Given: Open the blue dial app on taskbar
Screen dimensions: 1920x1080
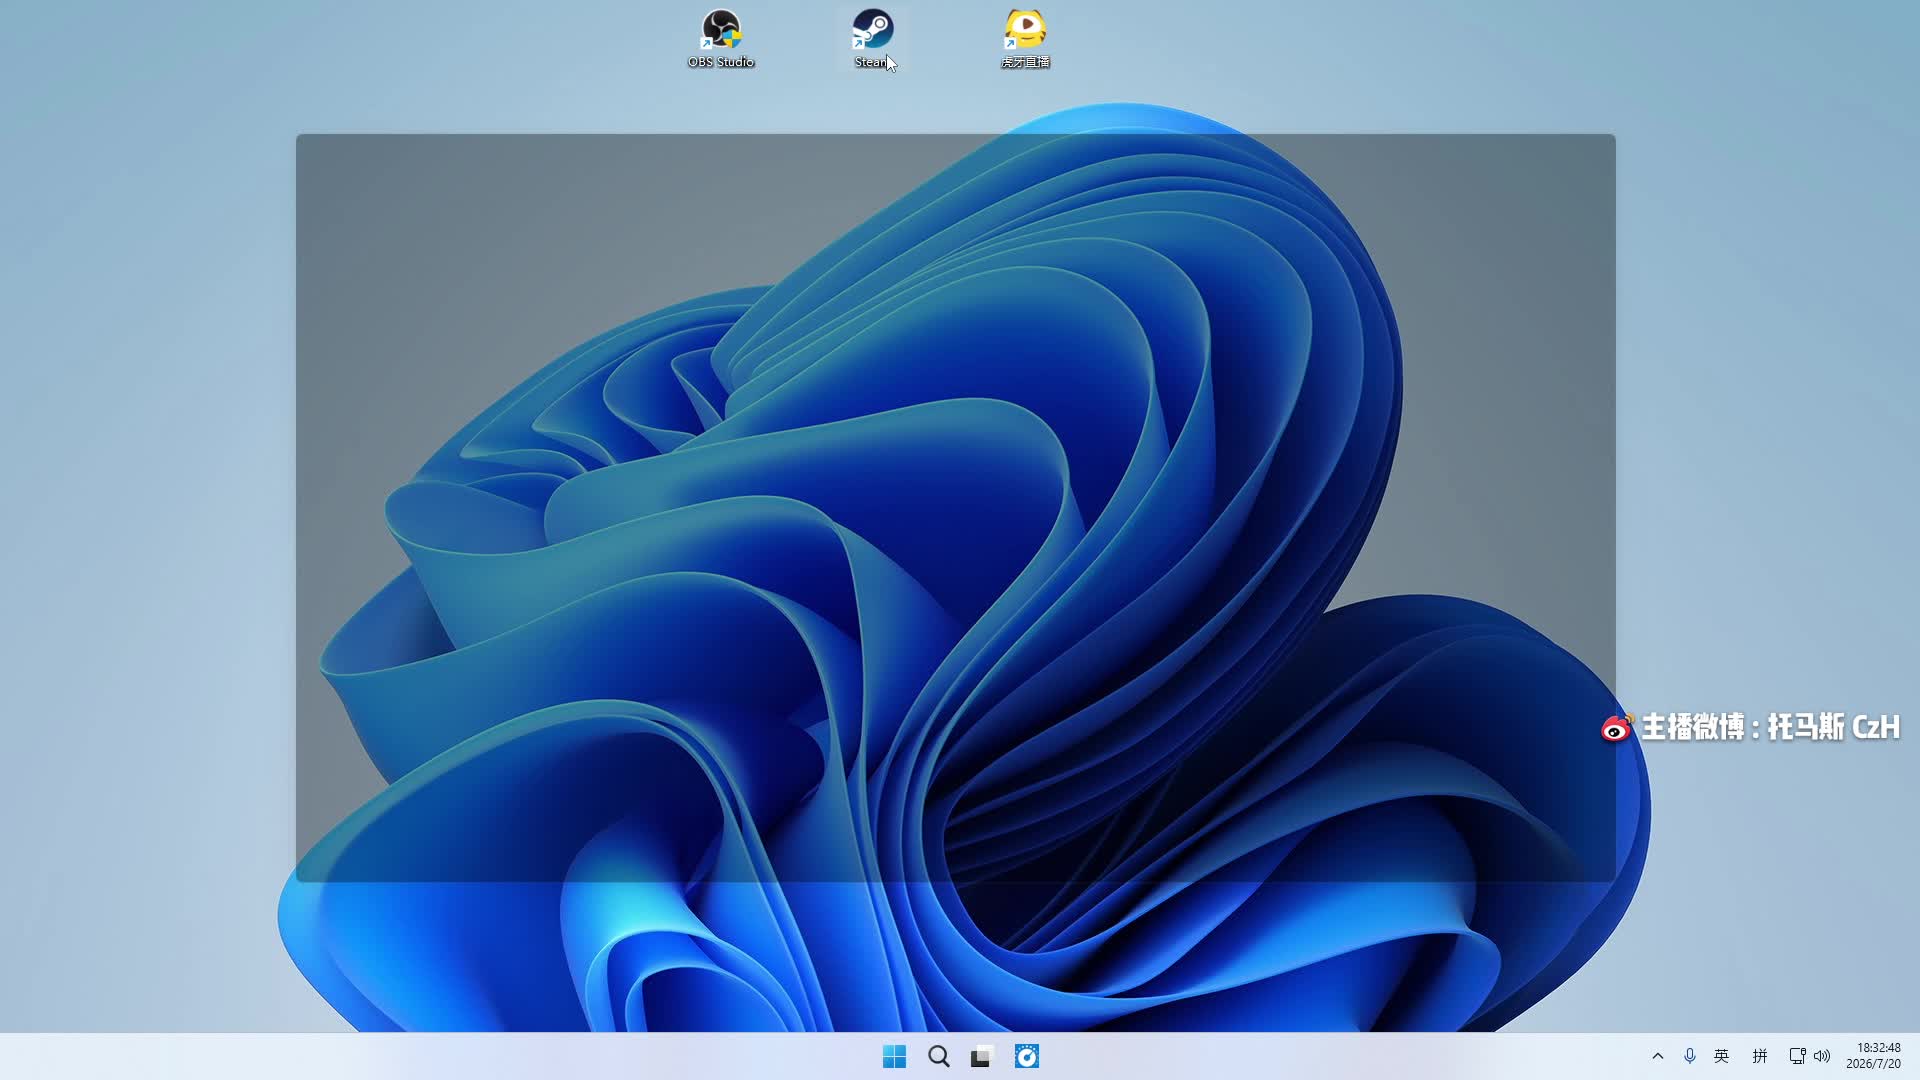Looking at the screenshot, I should 1027,1056.
